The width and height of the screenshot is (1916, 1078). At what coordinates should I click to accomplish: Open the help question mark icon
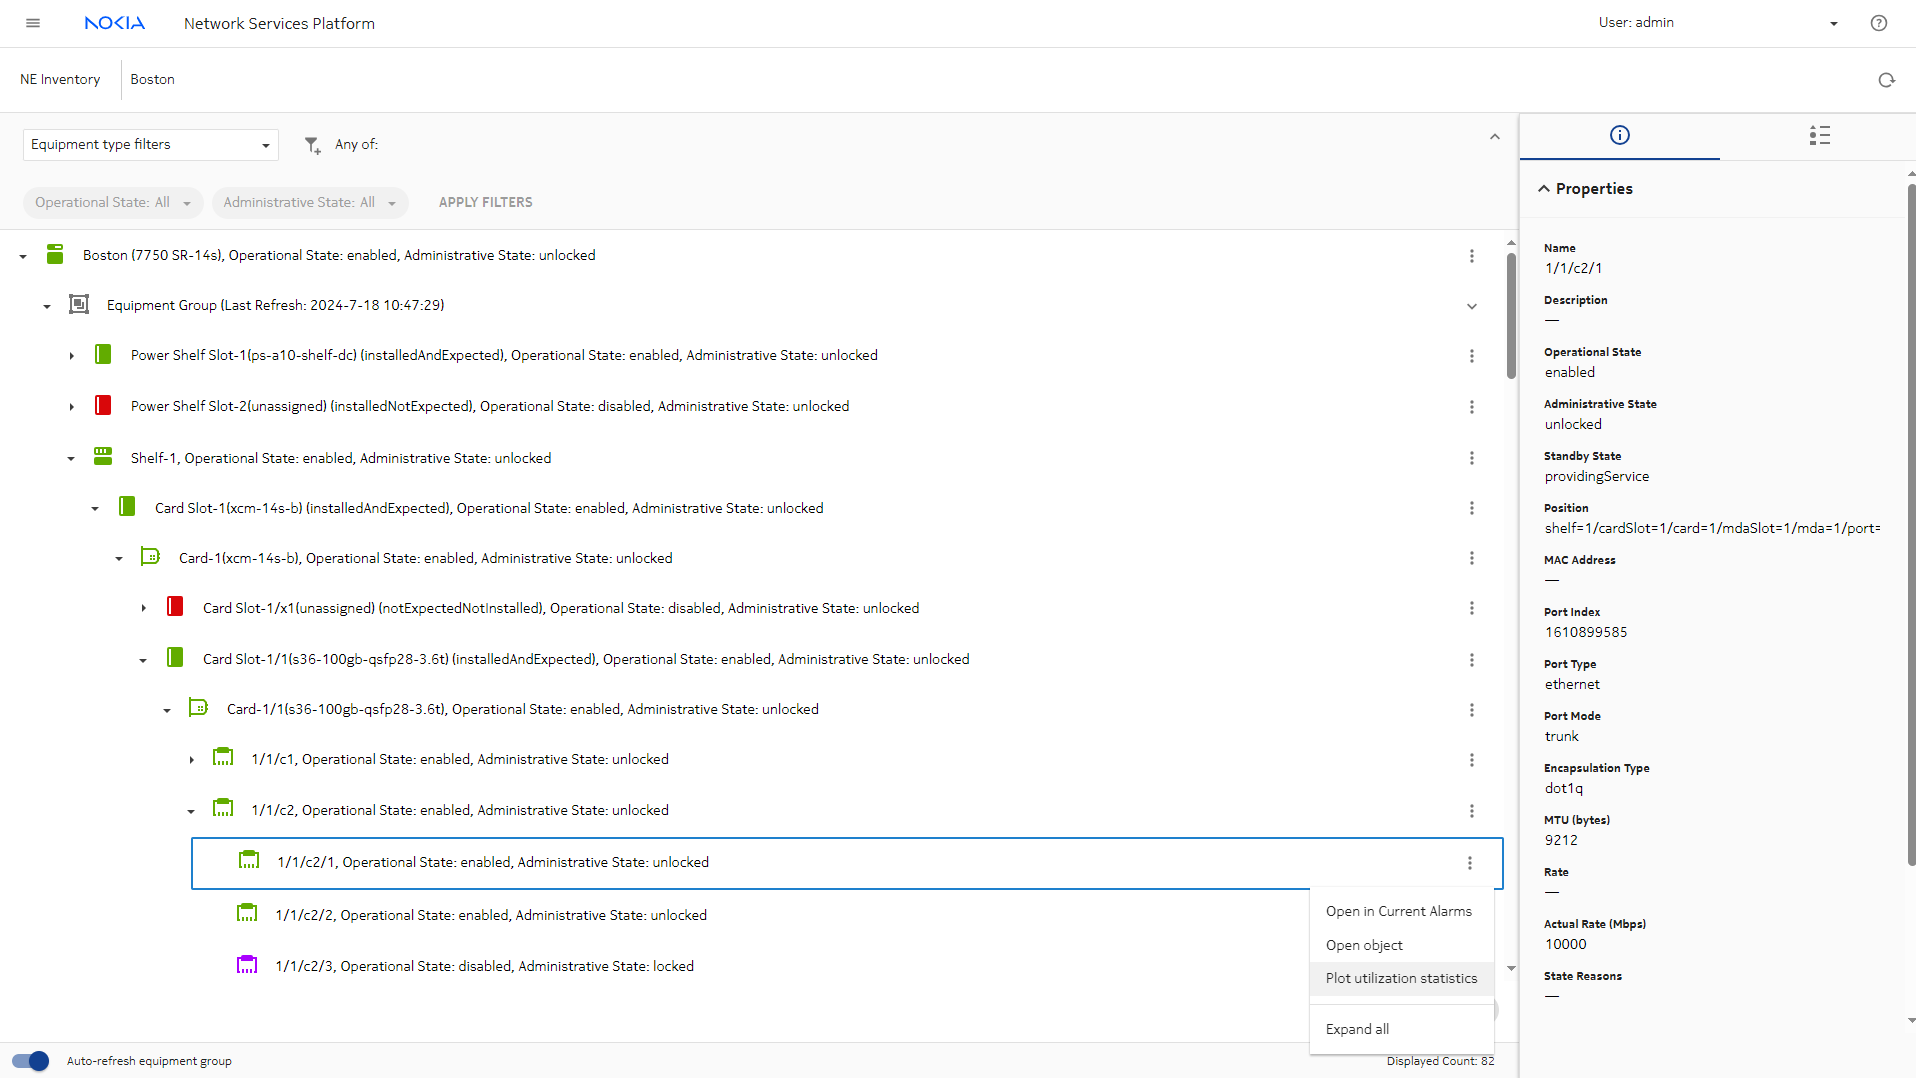[1878, 23]
